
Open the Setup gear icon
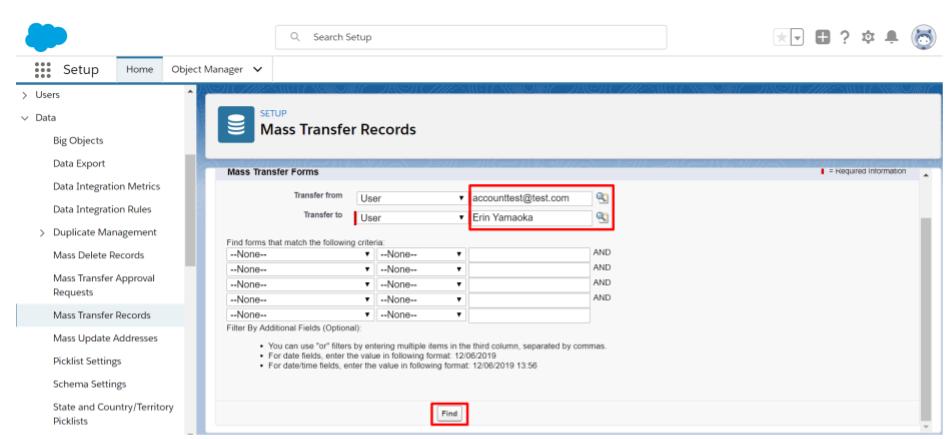click(x=868, y=37)
